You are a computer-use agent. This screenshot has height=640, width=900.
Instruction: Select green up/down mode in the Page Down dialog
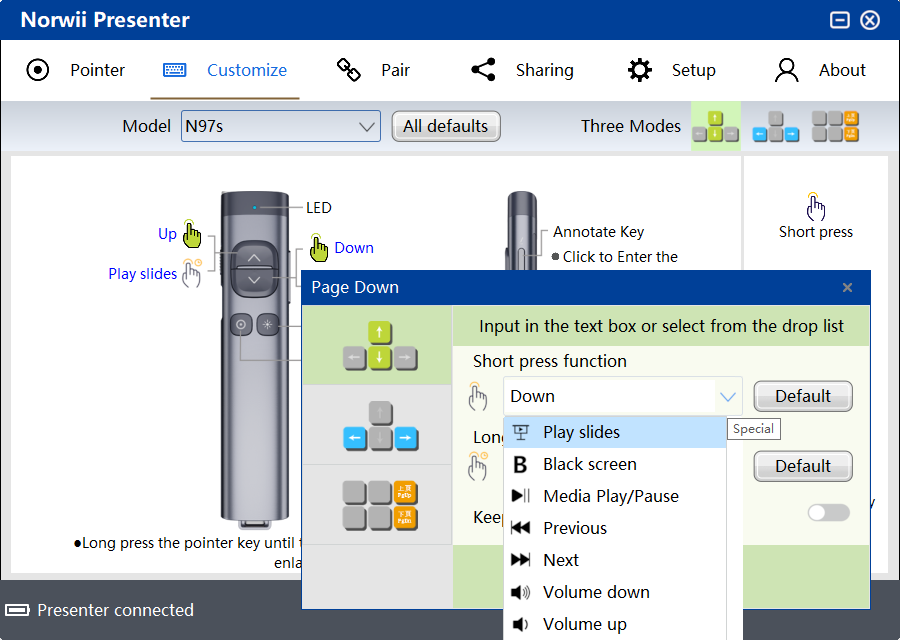pyautogui.click(x=377, y=345)
